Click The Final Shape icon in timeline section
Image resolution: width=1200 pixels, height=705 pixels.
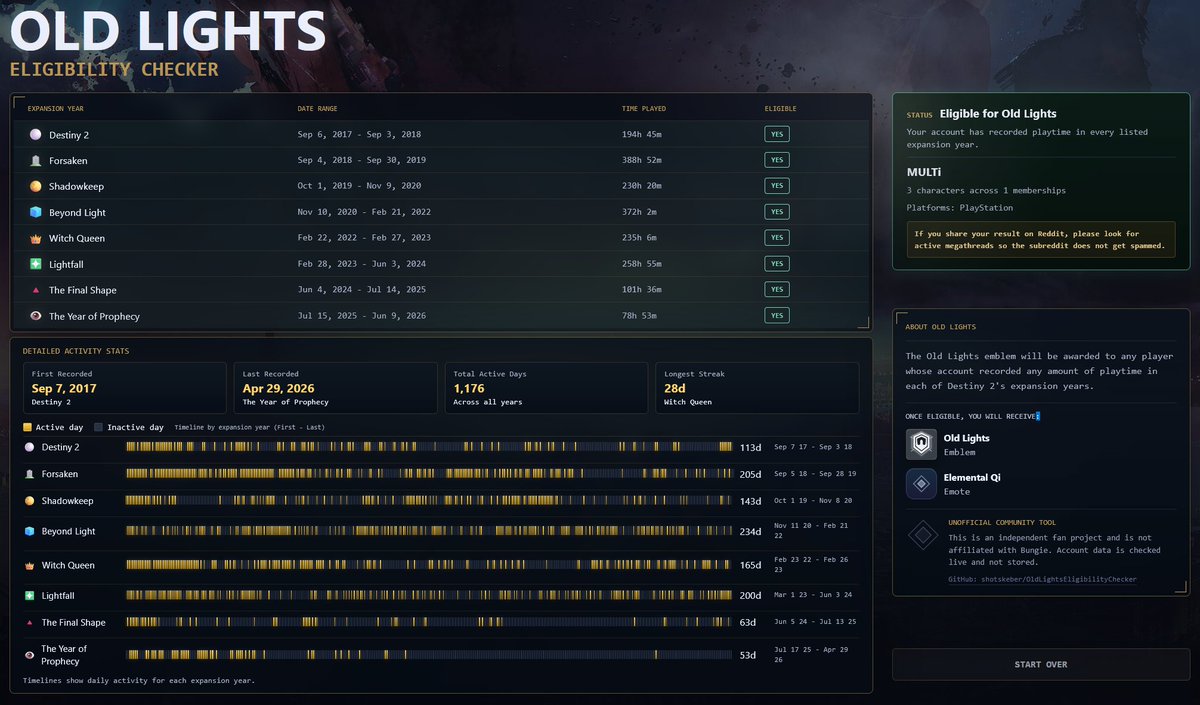coord(29,623)
